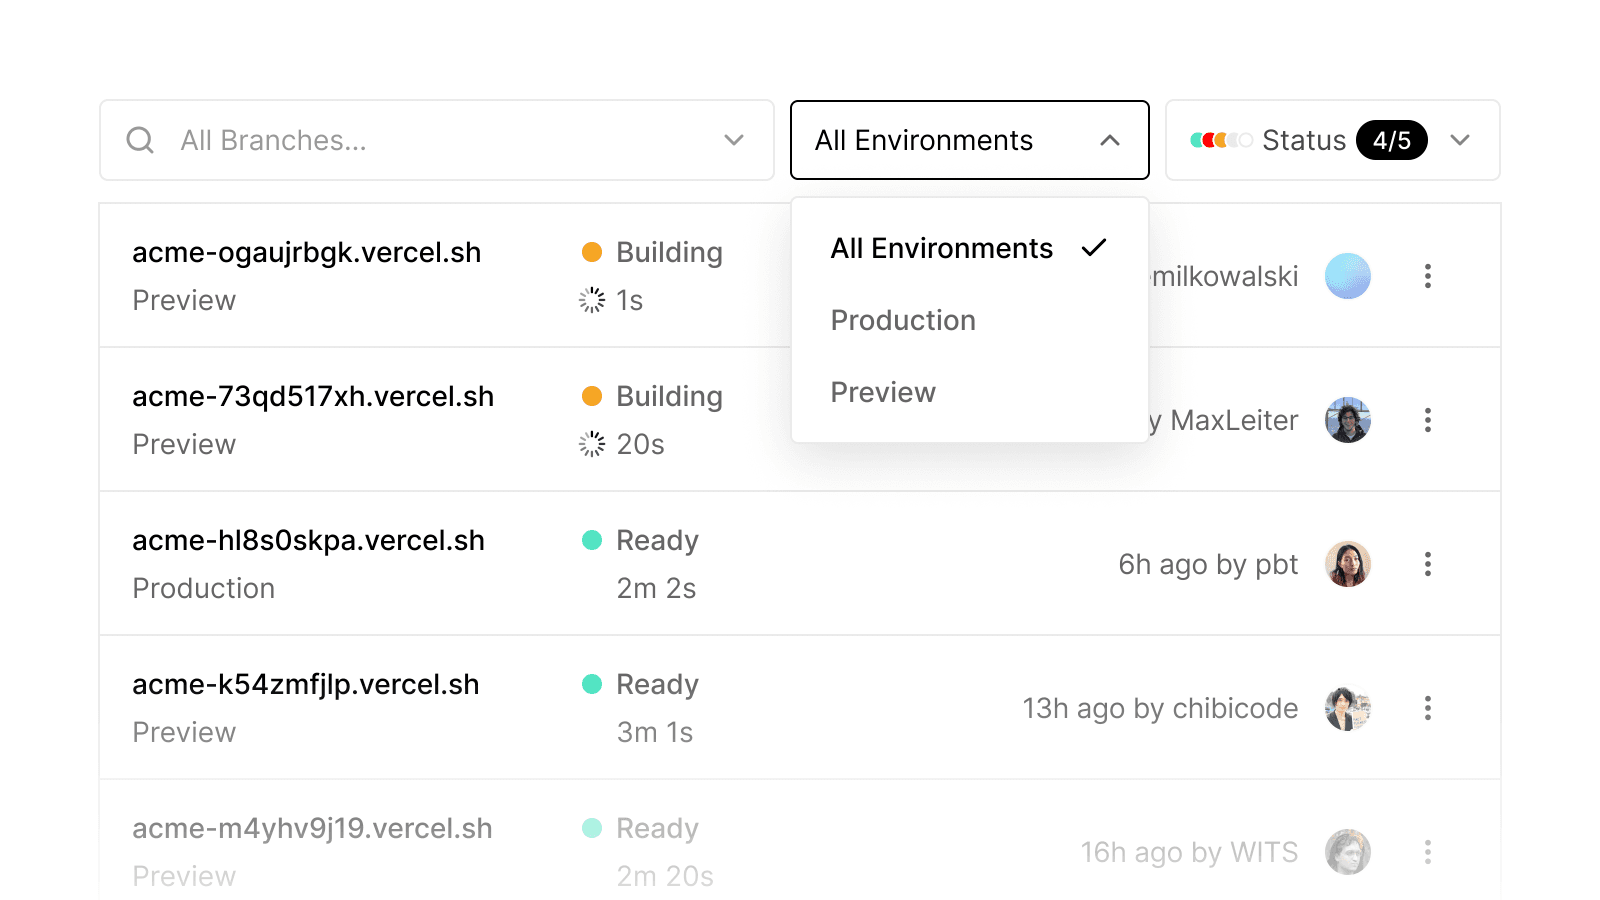Collapse the All Environments dropdown
This screenshot has width=1600, height=900.
1109,140
